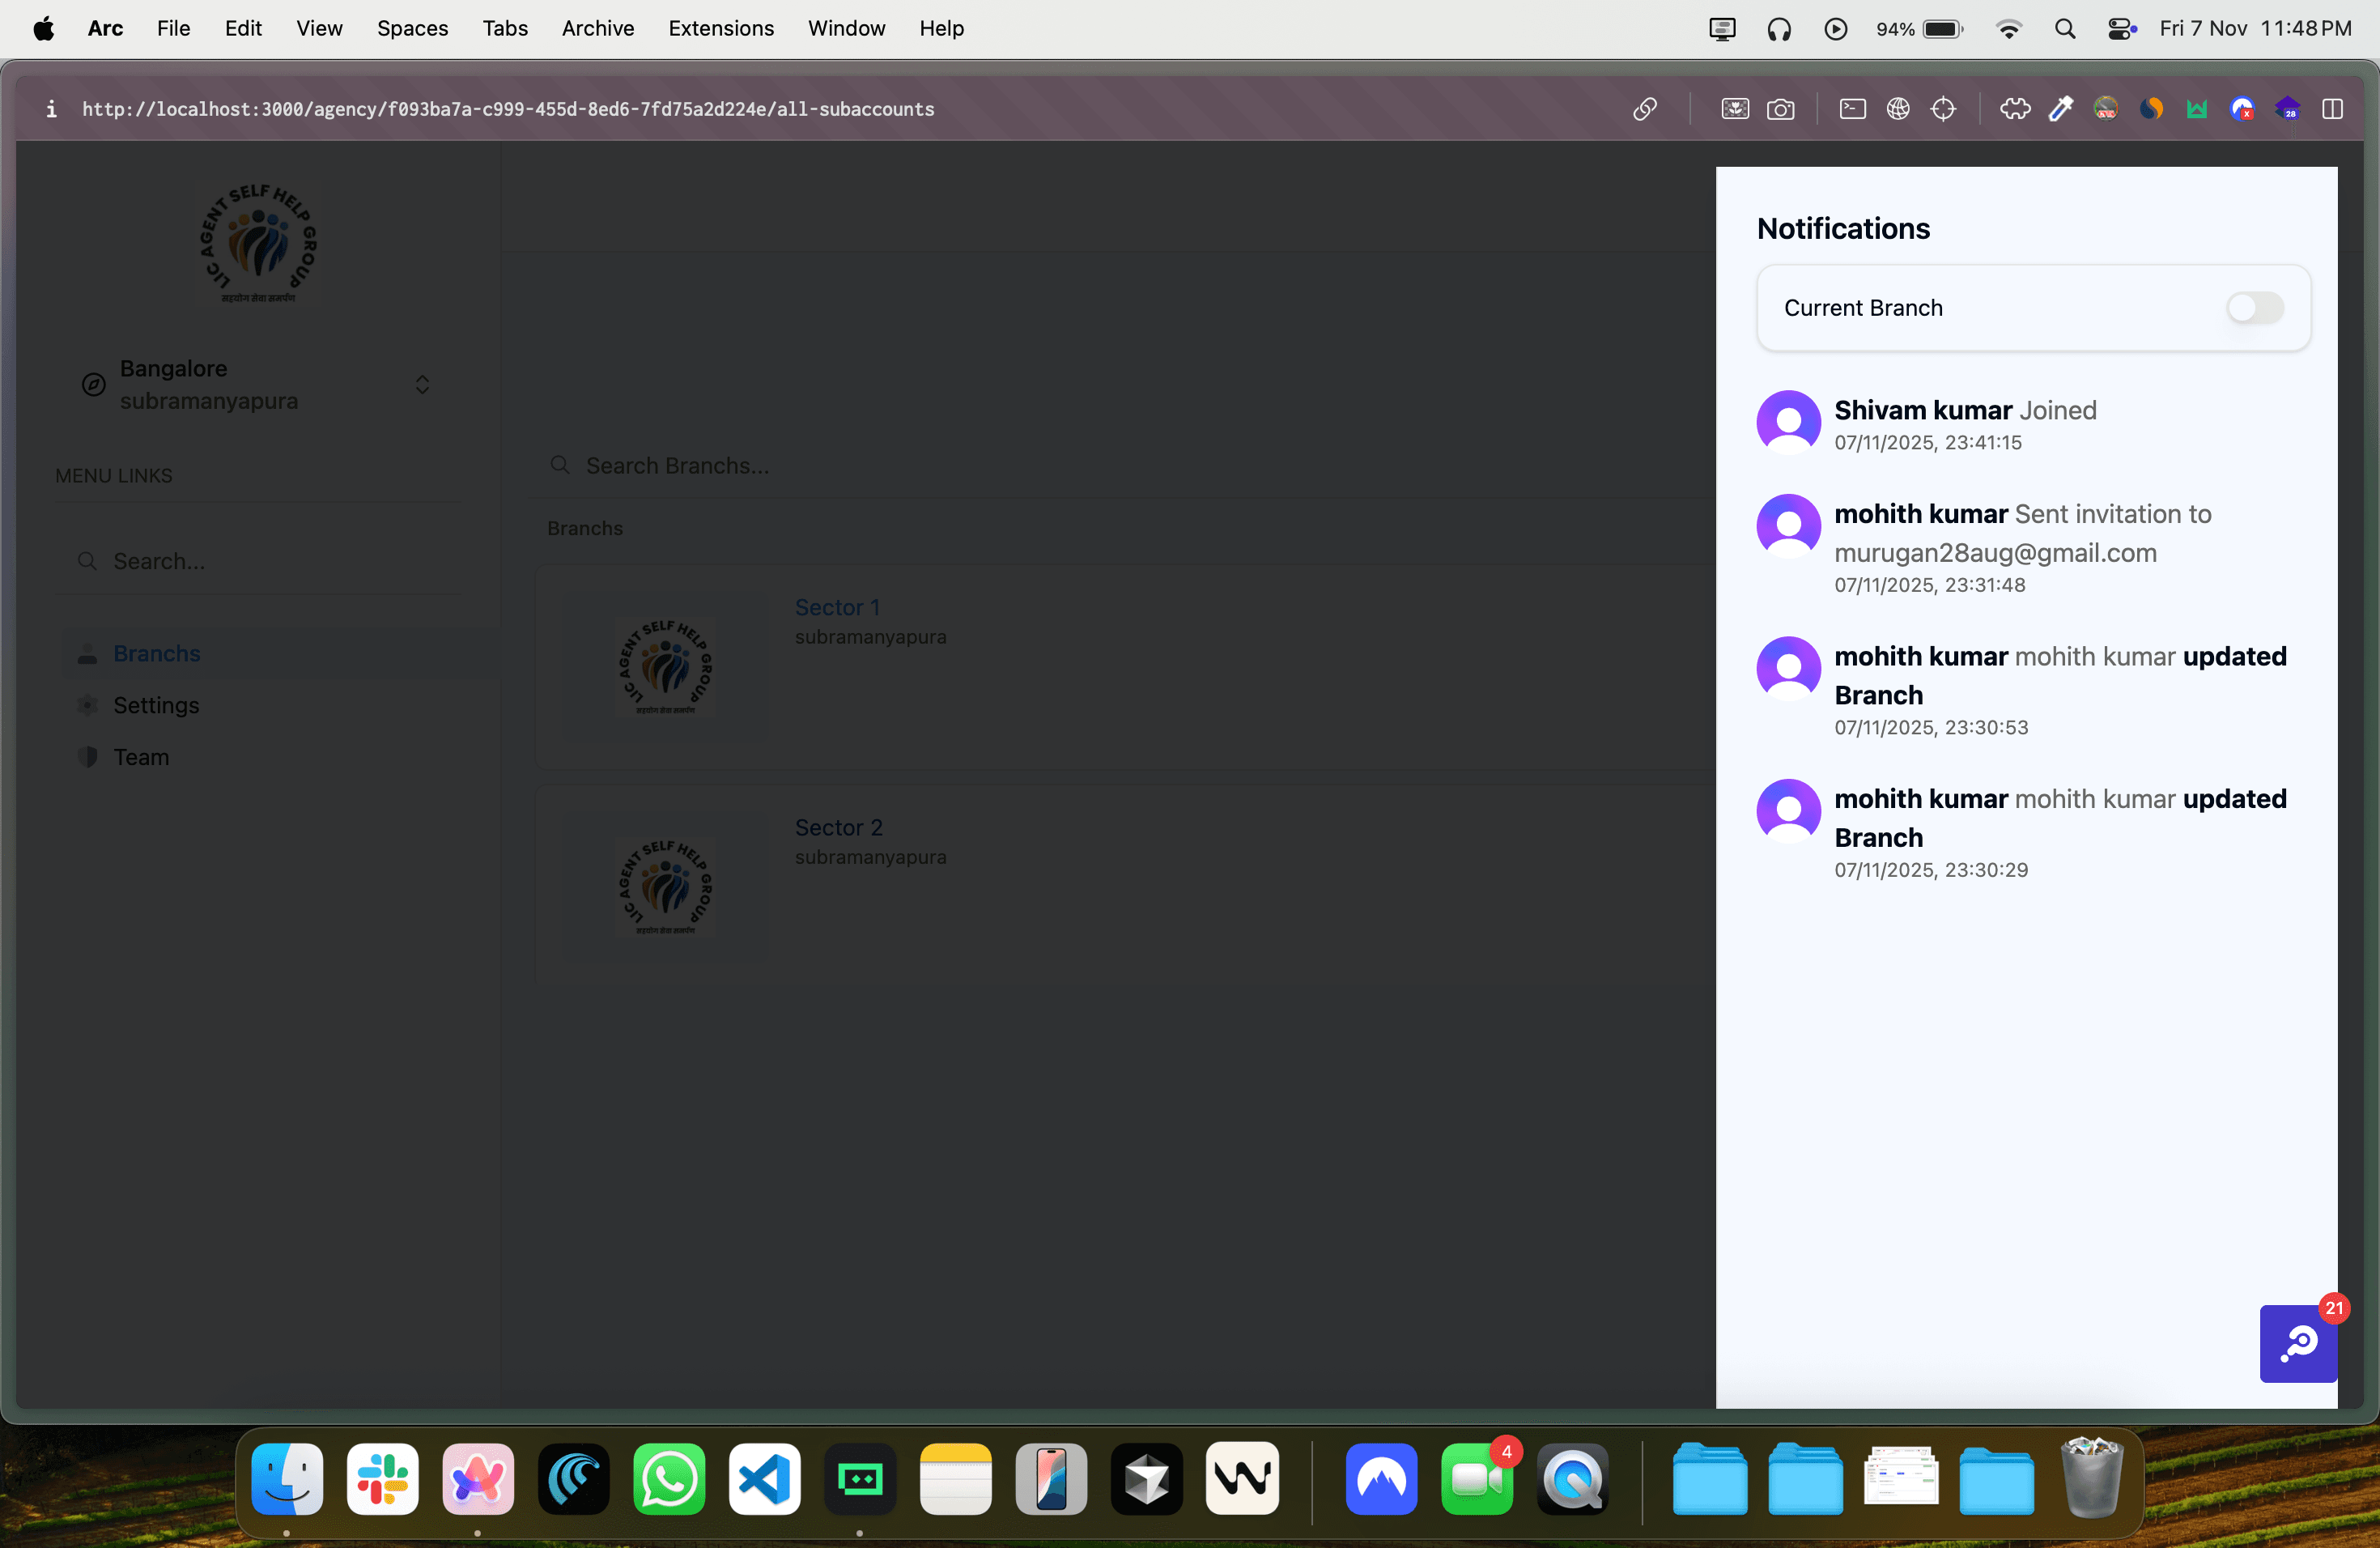Click the purple search widget with badge
Viewport: 2380px width, 1548px height.
click(x=2298, y=1343)
